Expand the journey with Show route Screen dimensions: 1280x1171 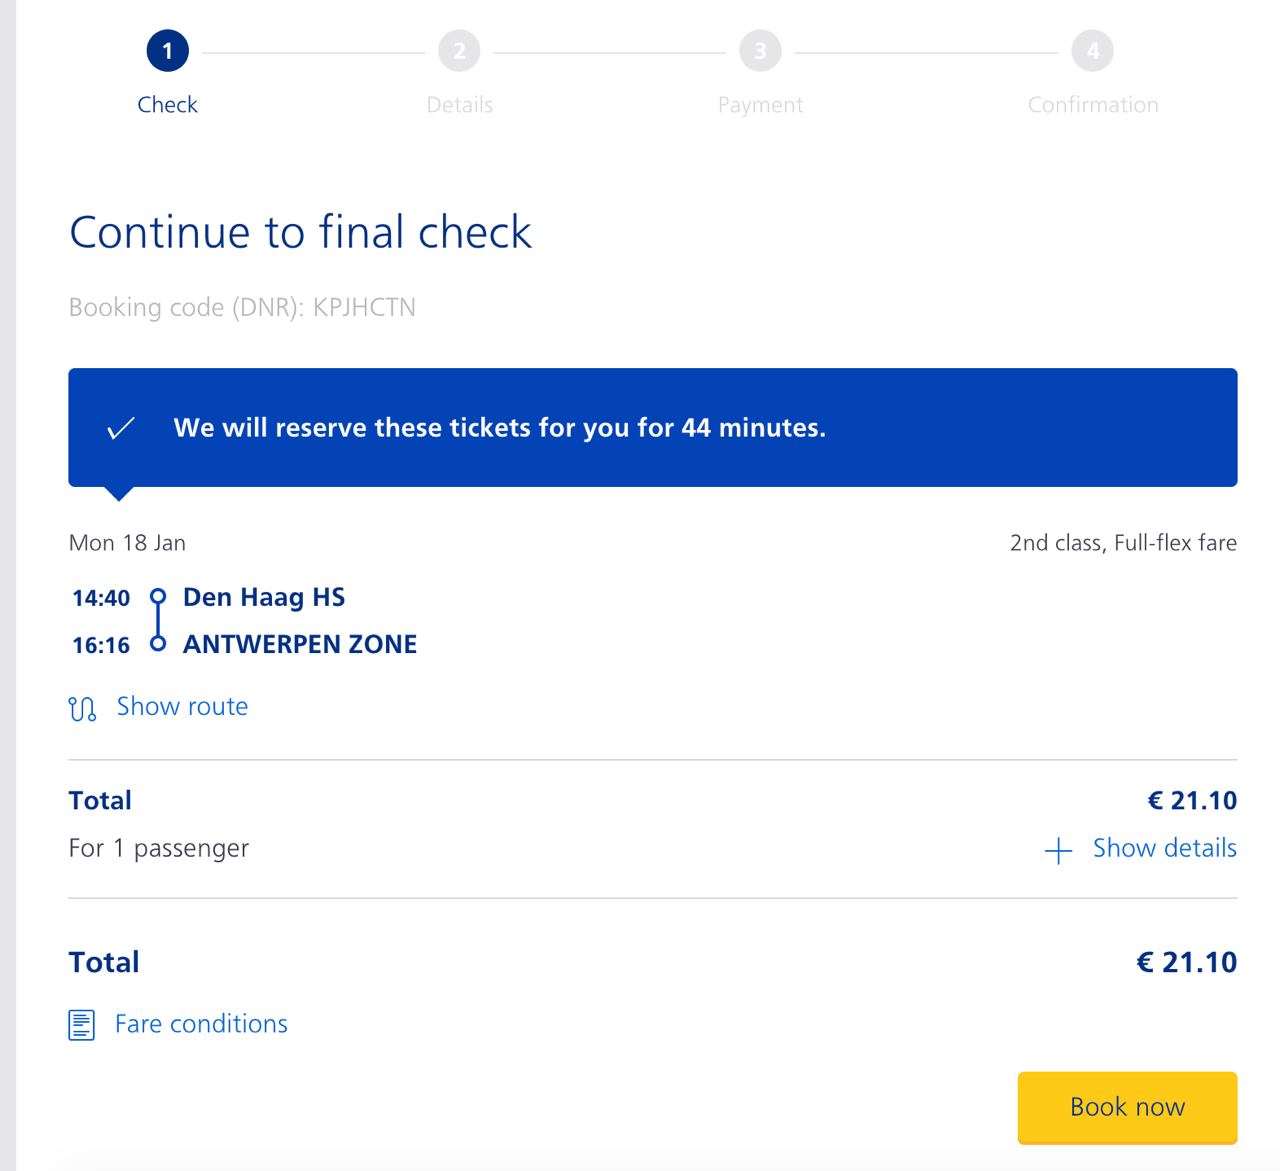[x=182, y=706]
